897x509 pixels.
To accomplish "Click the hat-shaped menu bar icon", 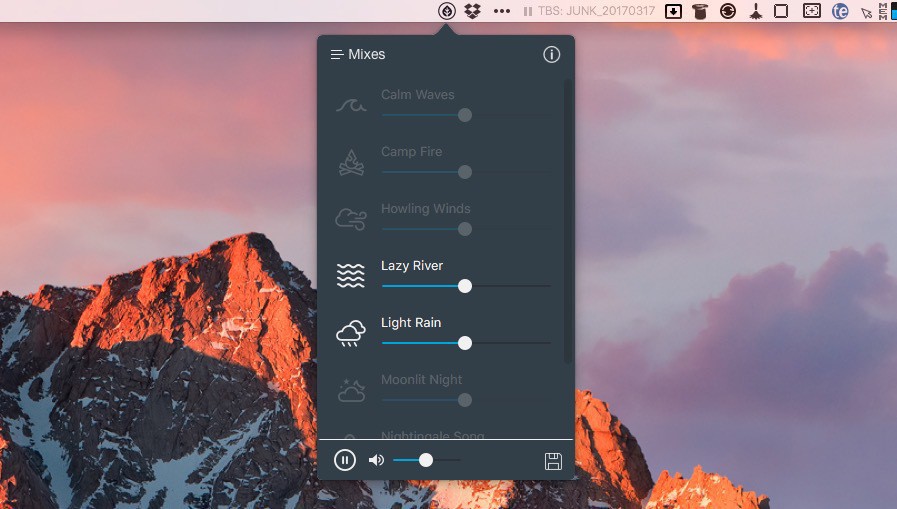I will coord(700,11).
